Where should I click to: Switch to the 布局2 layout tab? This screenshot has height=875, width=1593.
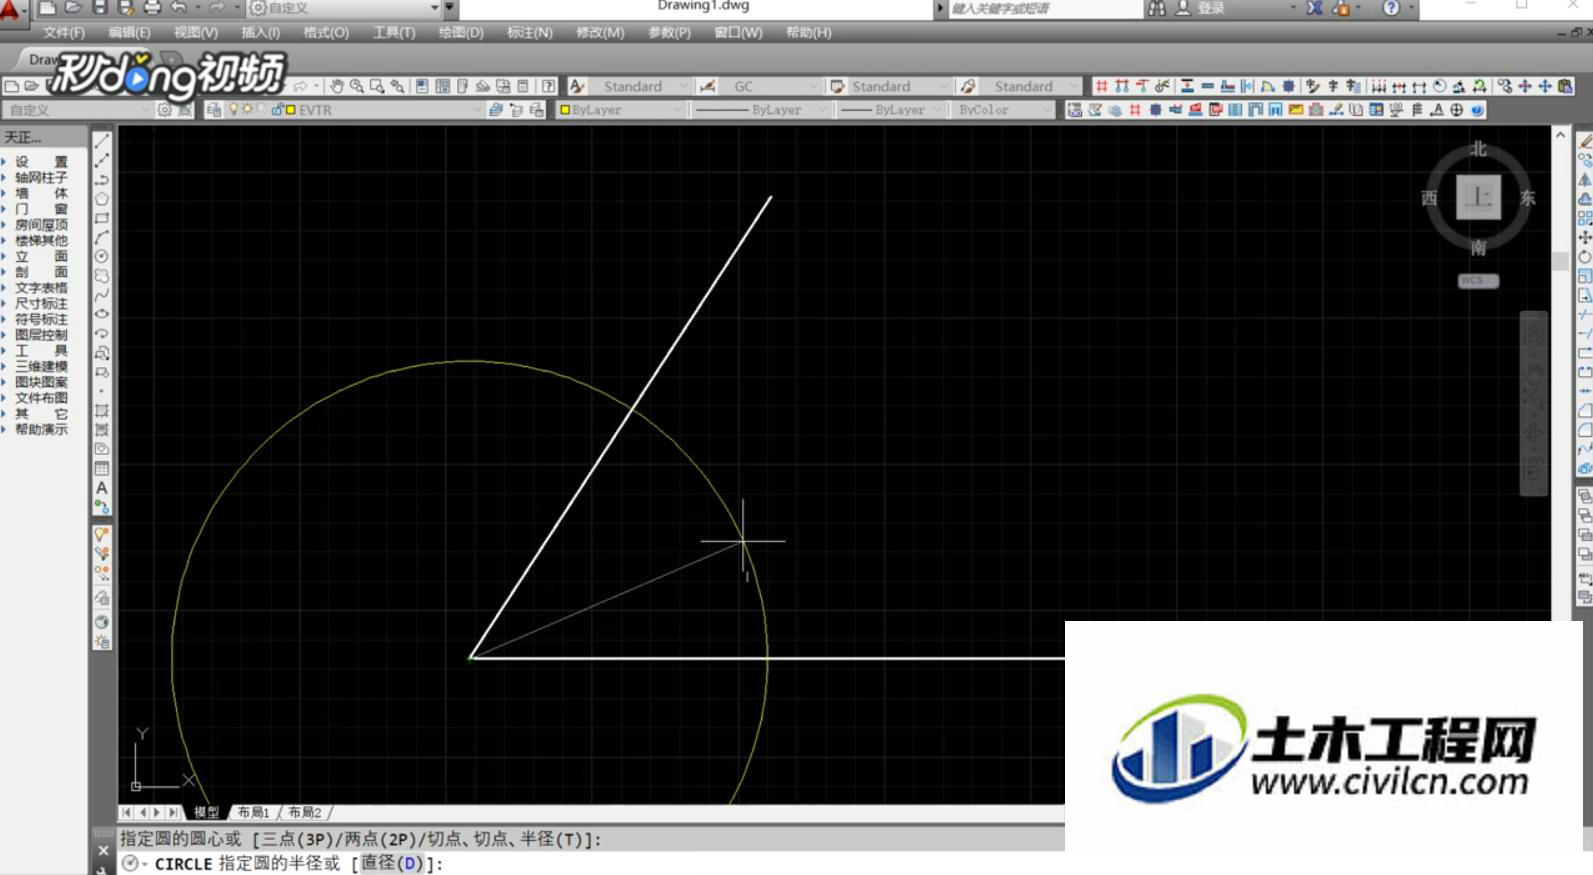click(305, 812)
